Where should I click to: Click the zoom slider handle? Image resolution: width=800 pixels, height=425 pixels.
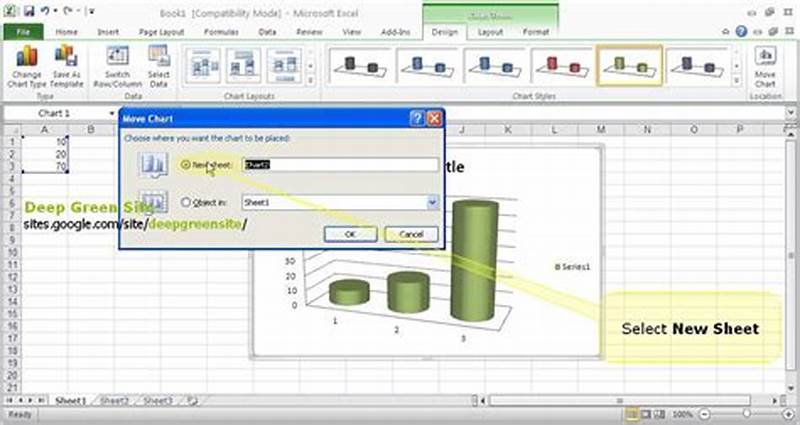(x=746, y=414)
